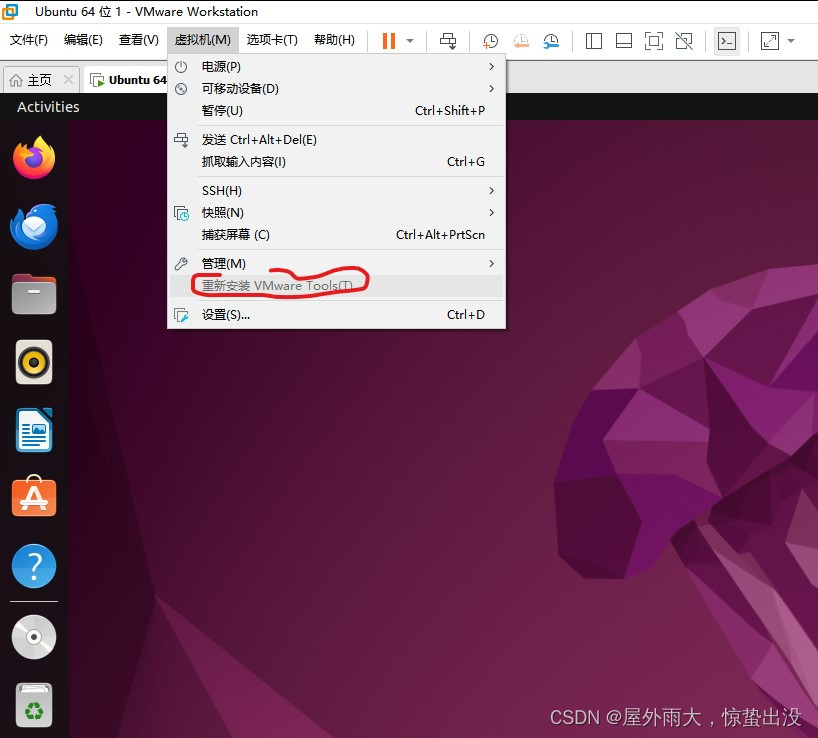Click the power icon beside 电源(P)
Viewport: 818px width, 738px height.
click(x=181, y=67)
